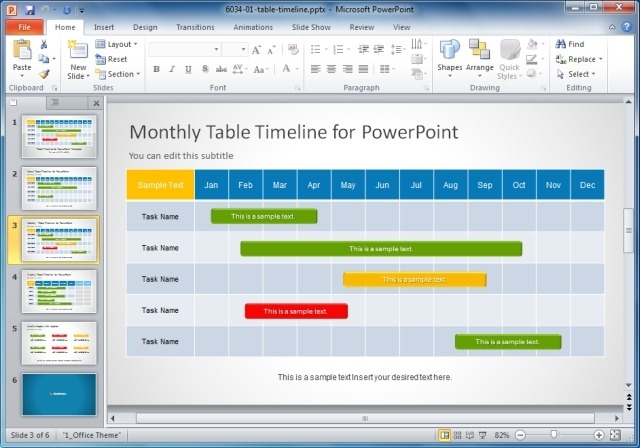Open Shapes gallery
The height and width of the screenshot is (448, 640).
(x=450, y=58)
